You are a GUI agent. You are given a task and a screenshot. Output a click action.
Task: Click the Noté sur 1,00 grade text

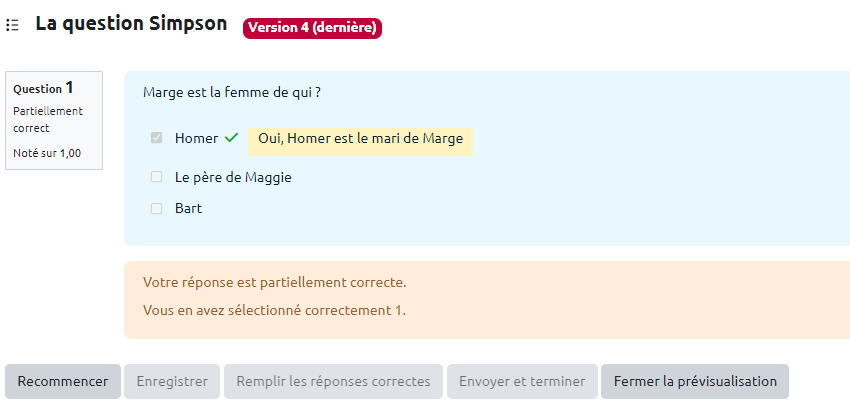[x=47, y=153]
